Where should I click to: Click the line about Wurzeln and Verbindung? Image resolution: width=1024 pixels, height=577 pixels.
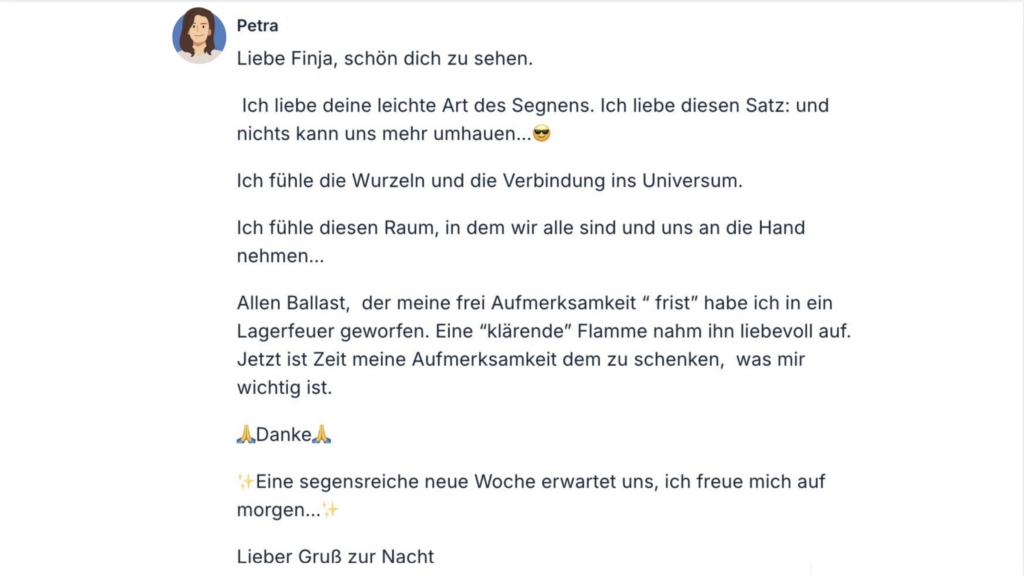489,181
